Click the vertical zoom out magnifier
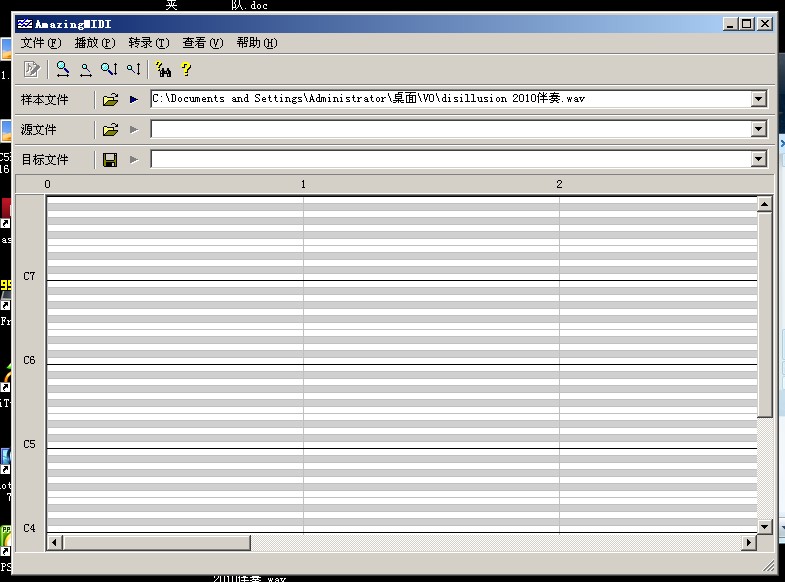 click(x=134, y=69)
